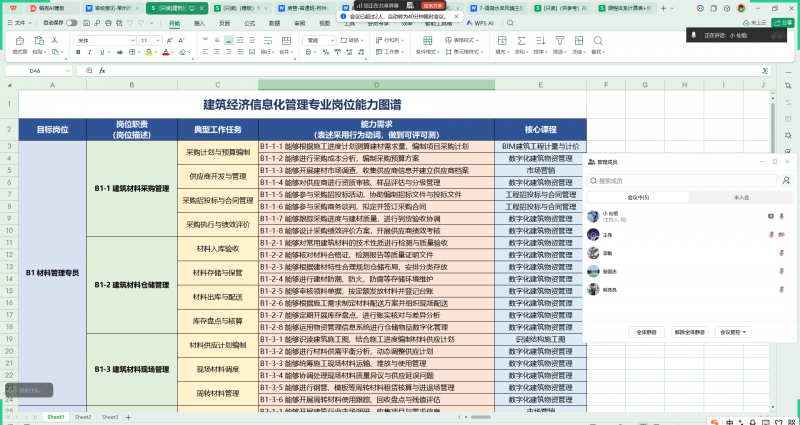Image resolution: width=800 pixels, height=425 pixels.
Task: Click the search members input field
Action: pos(682,180)
